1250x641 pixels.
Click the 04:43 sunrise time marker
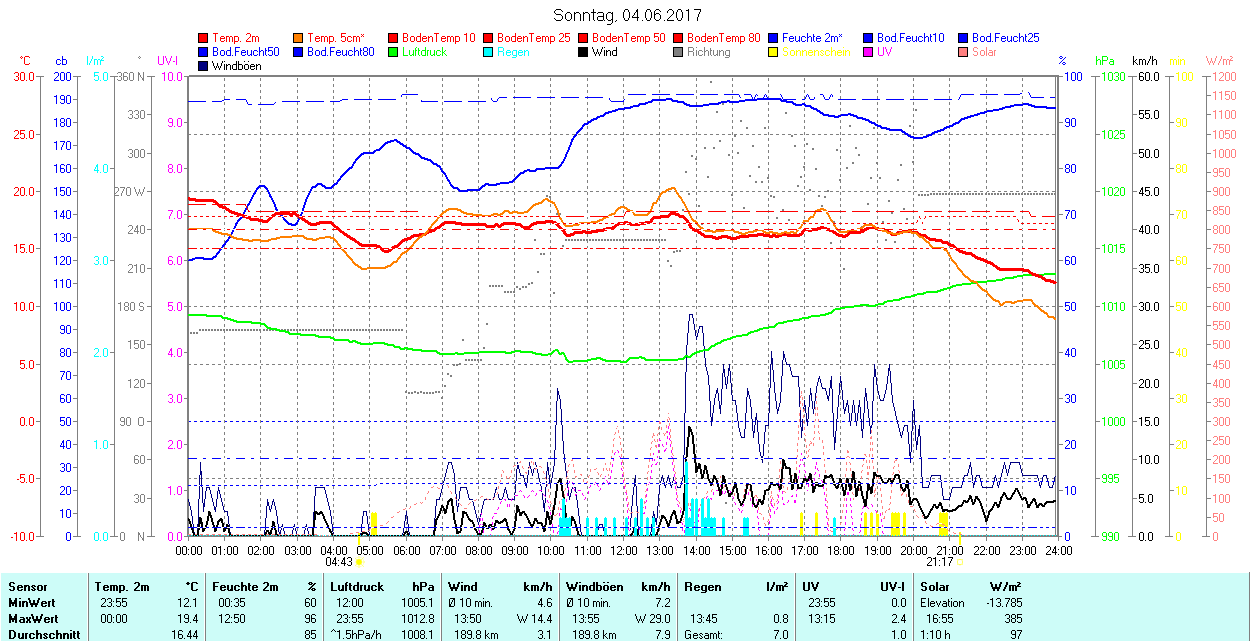(x=339, y=561)
